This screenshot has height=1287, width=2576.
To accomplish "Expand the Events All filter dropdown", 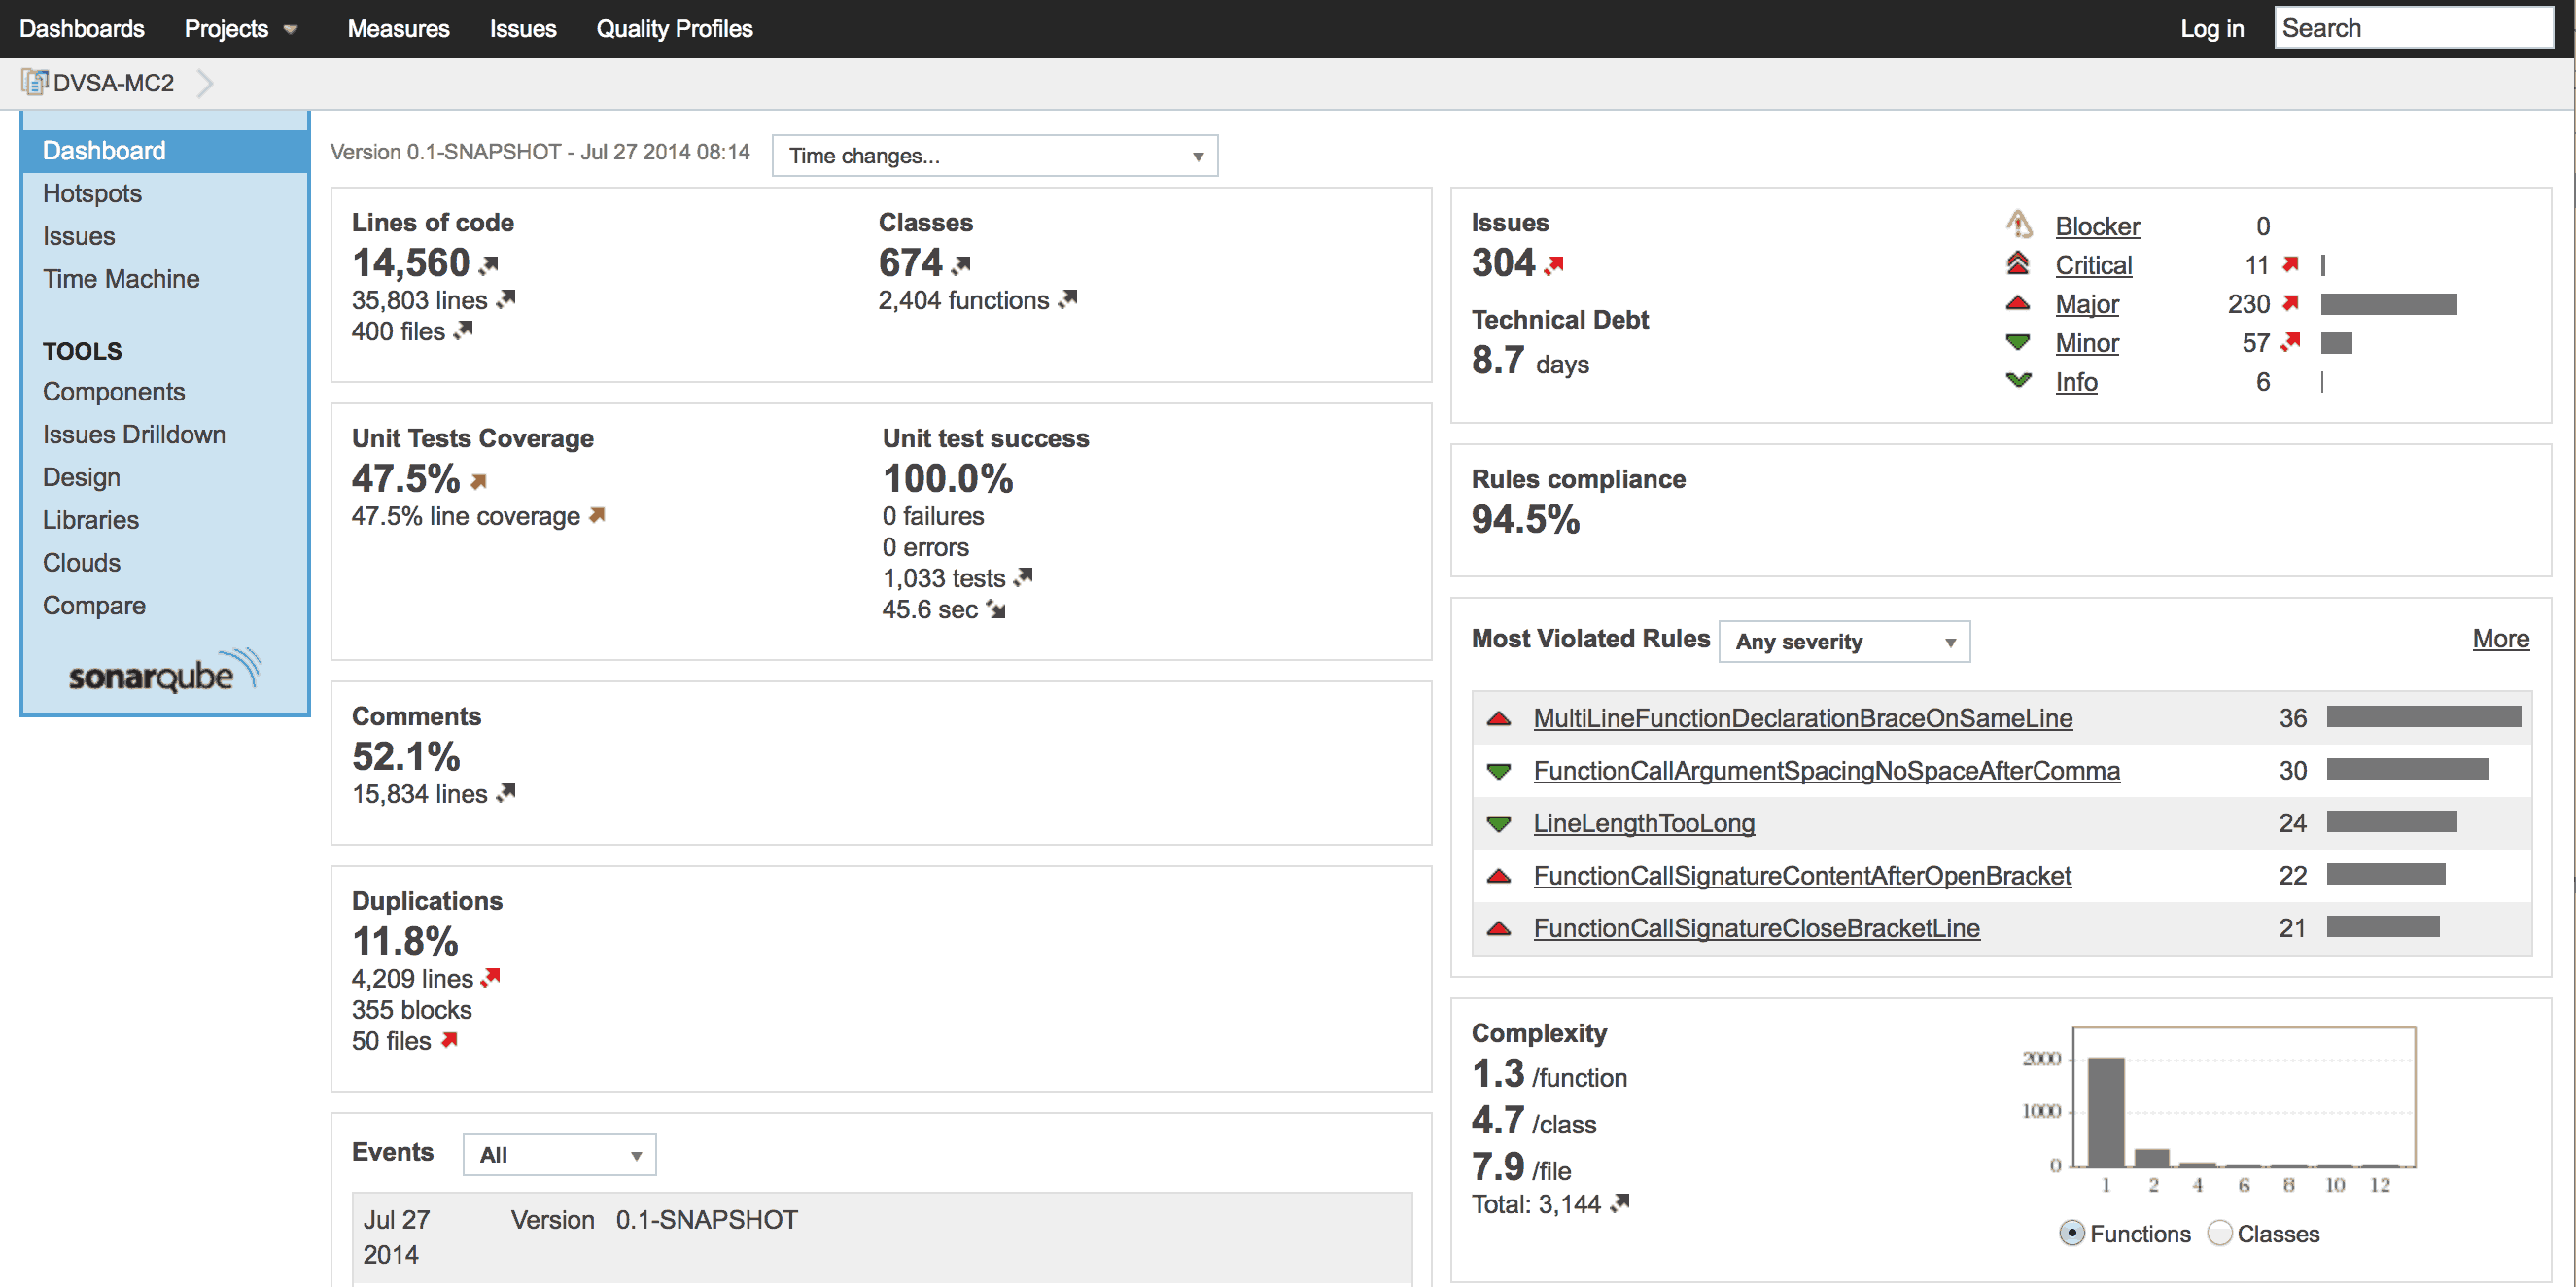I will [559, 1155].
